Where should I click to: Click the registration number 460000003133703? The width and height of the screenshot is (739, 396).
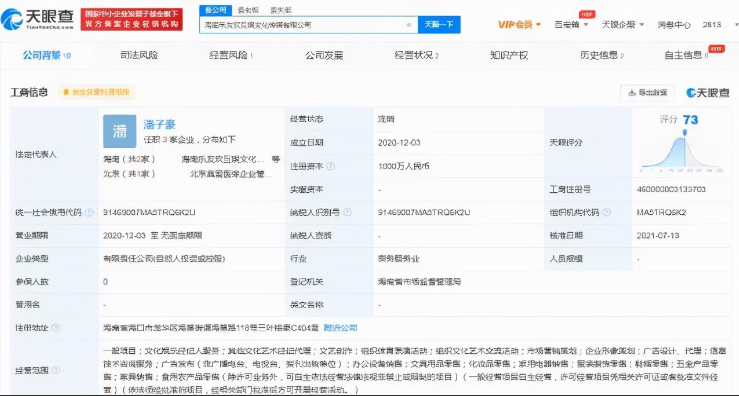click(671, 190)
